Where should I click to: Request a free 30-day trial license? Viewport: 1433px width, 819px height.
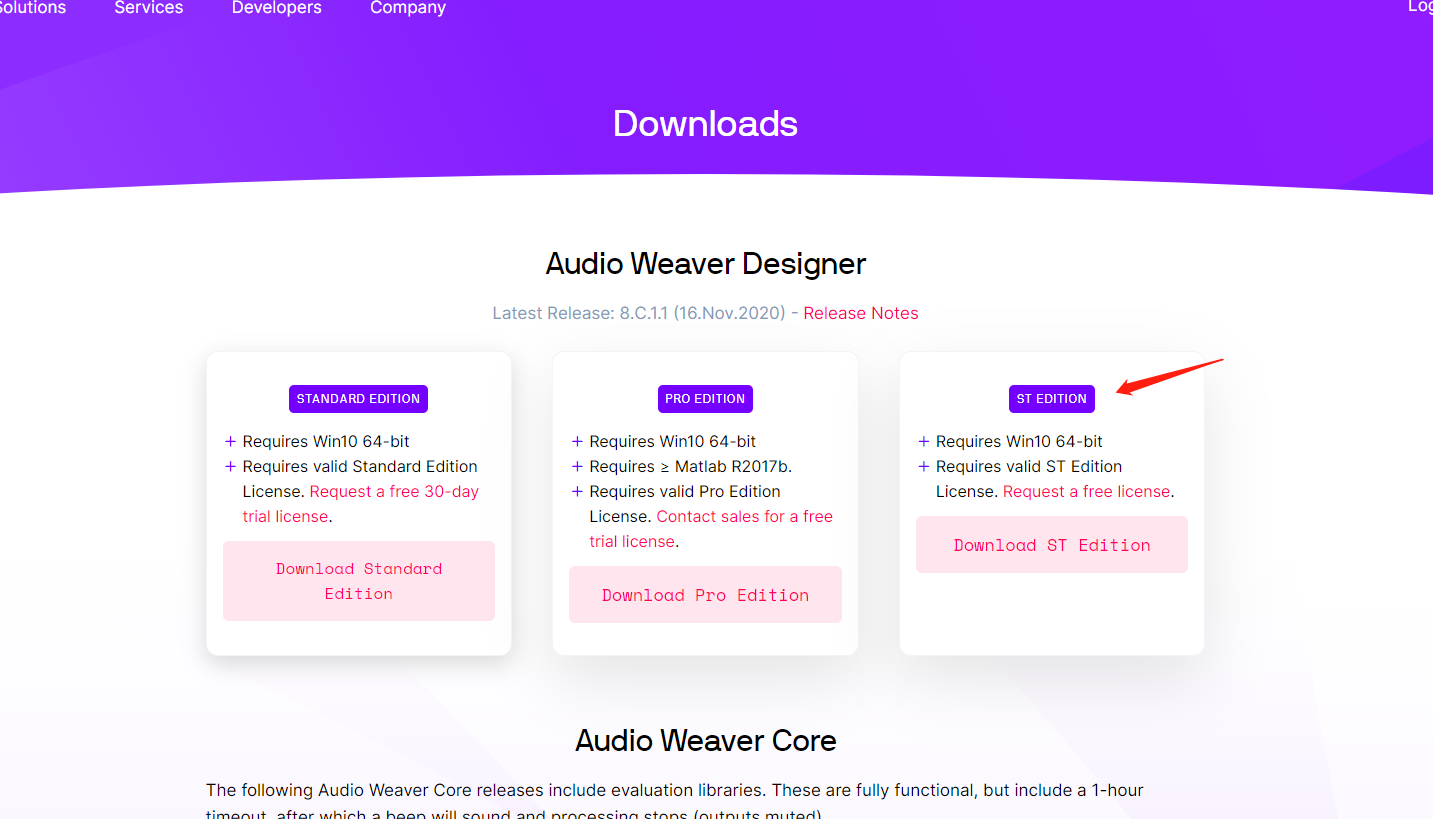pyautogui.click(x=361, y=504)
